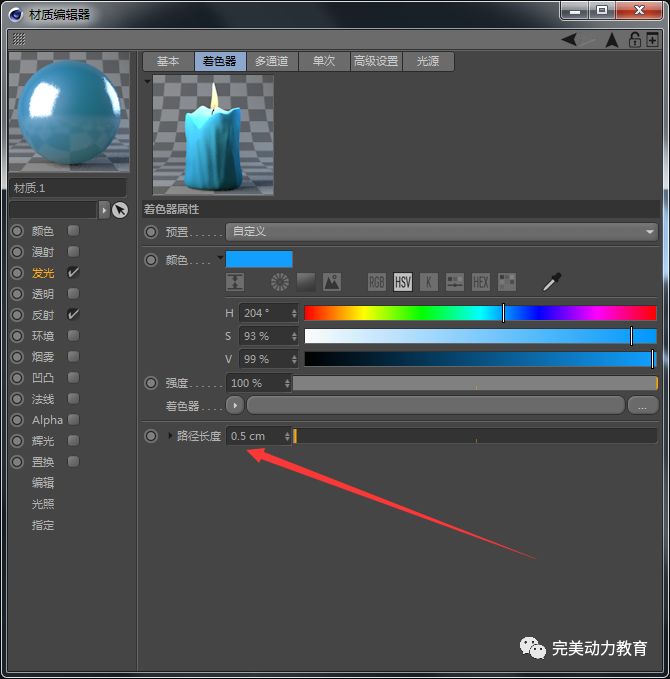Enable the 透明 channel checkbox
The width and height of the screenshot is (670, 679).
73,294
